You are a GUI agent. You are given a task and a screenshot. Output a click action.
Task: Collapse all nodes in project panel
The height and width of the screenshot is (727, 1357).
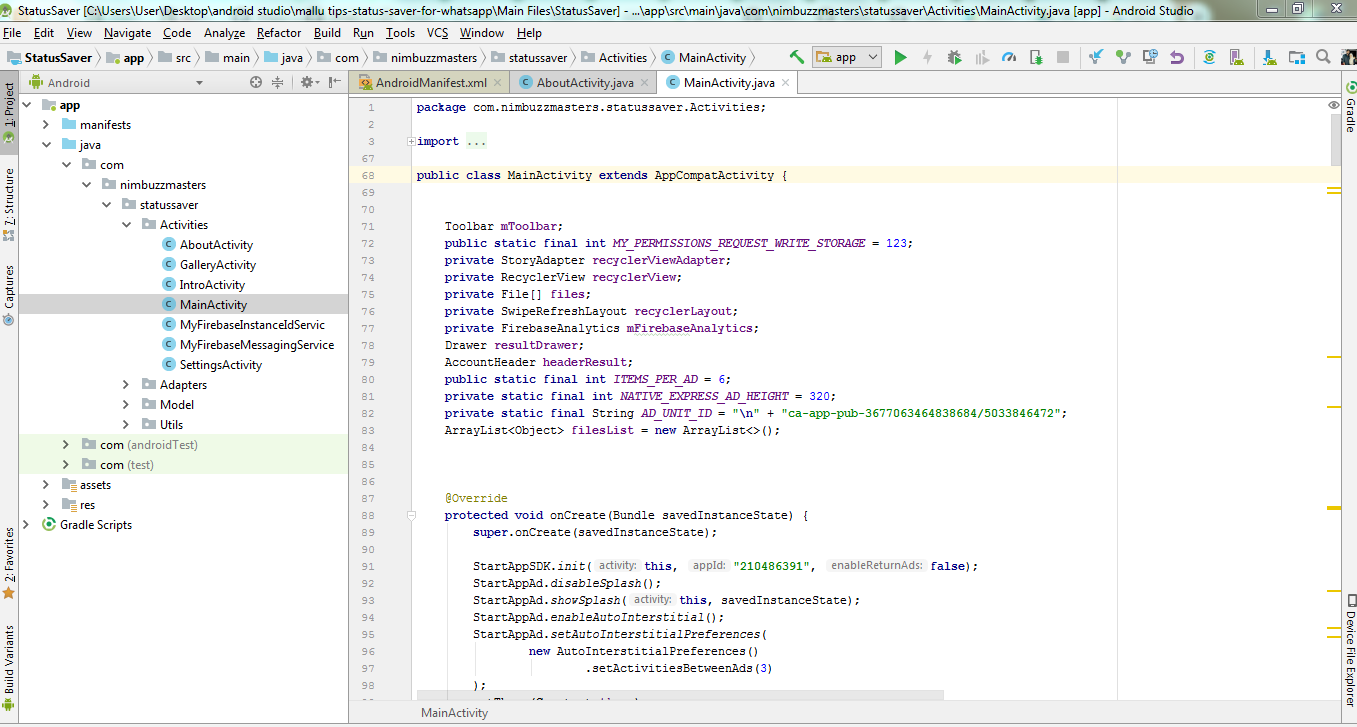click(x=278, y=82)
